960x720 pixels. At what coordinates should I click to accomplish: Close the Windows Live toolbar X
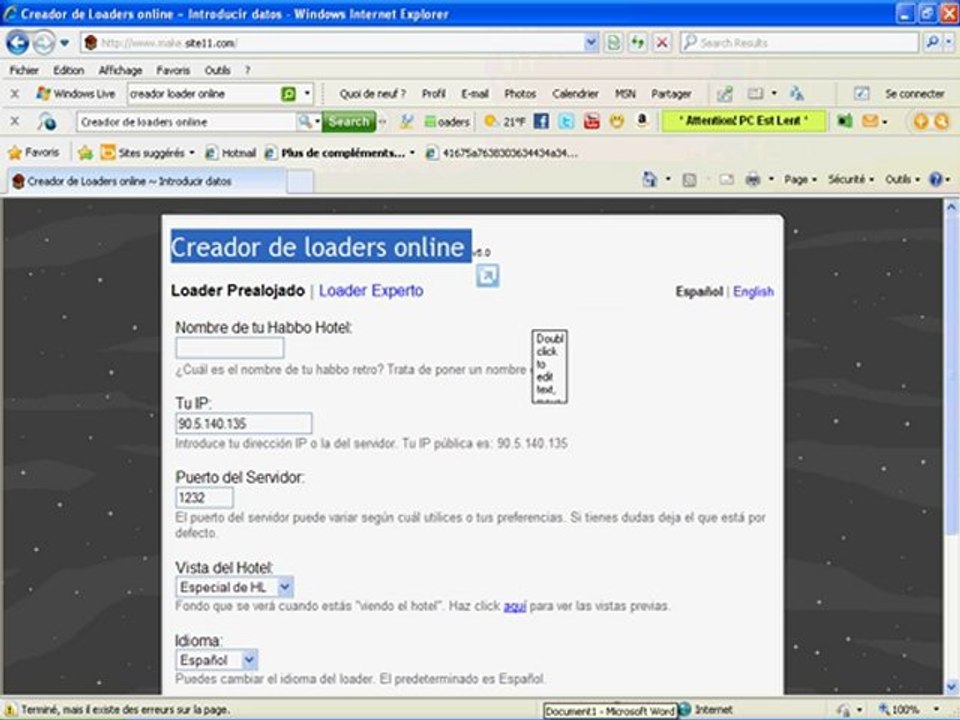point(15,94)
